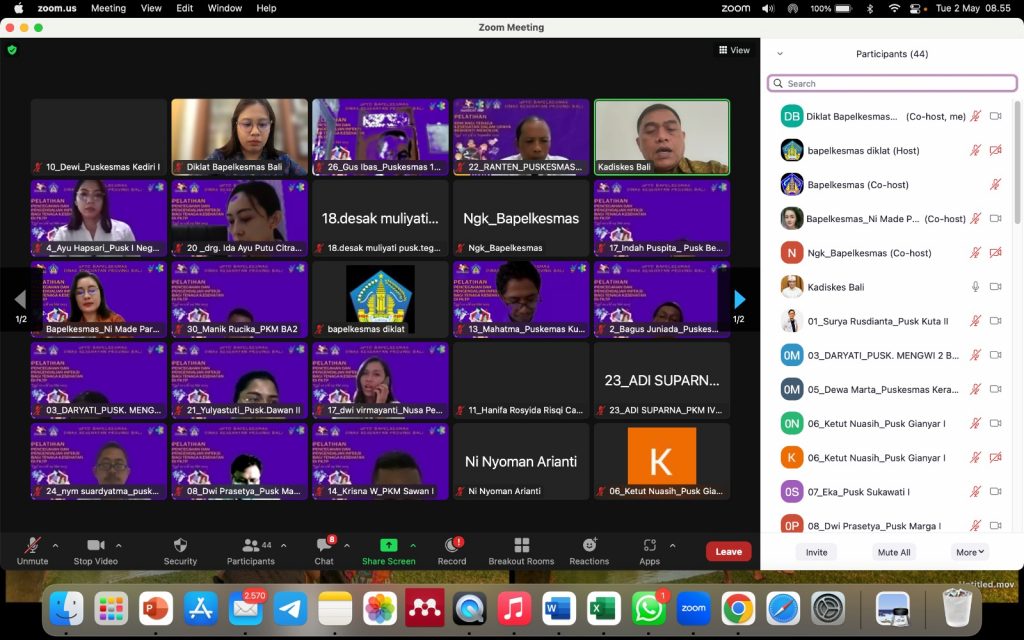Expand the arrow next to Apps

tap(673, 545)
